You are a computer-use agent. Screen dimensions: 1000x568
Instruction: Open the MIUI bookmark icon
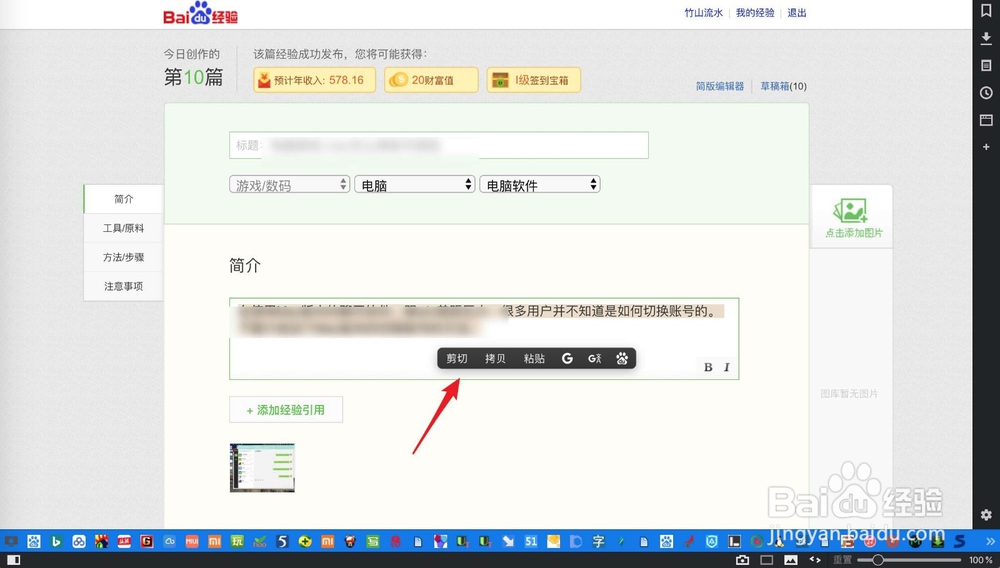coord(192,542)
